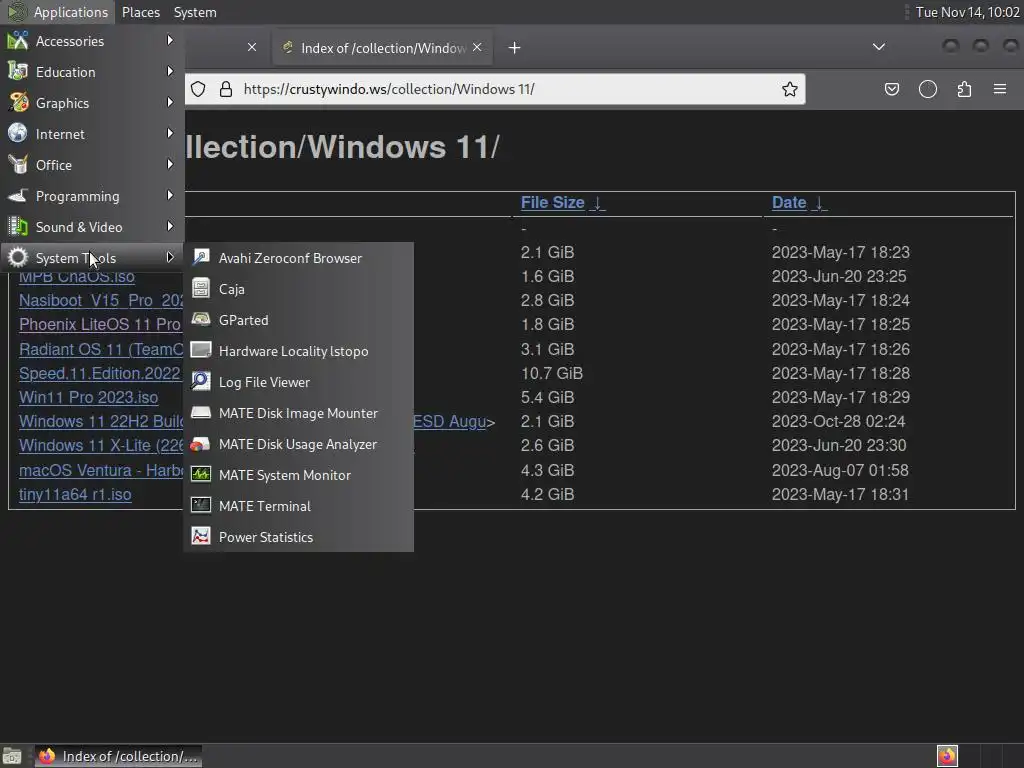Click the Education category icon
Screen dimensions: 1024x768
[18, 71]
